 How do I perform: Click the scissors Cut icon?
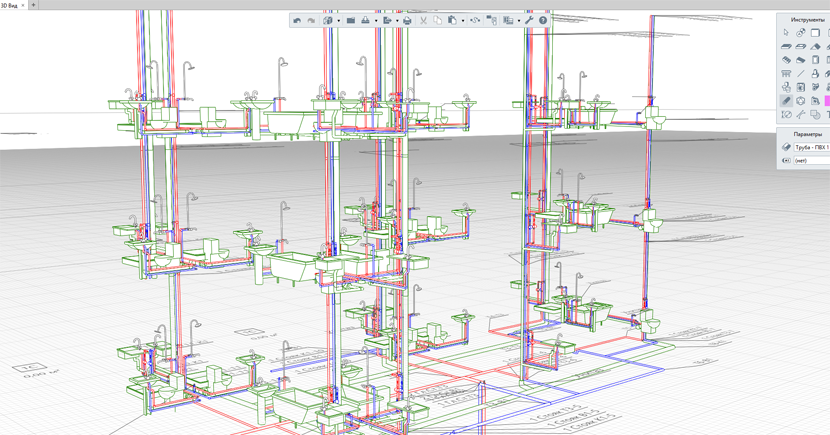click(423, 21)
